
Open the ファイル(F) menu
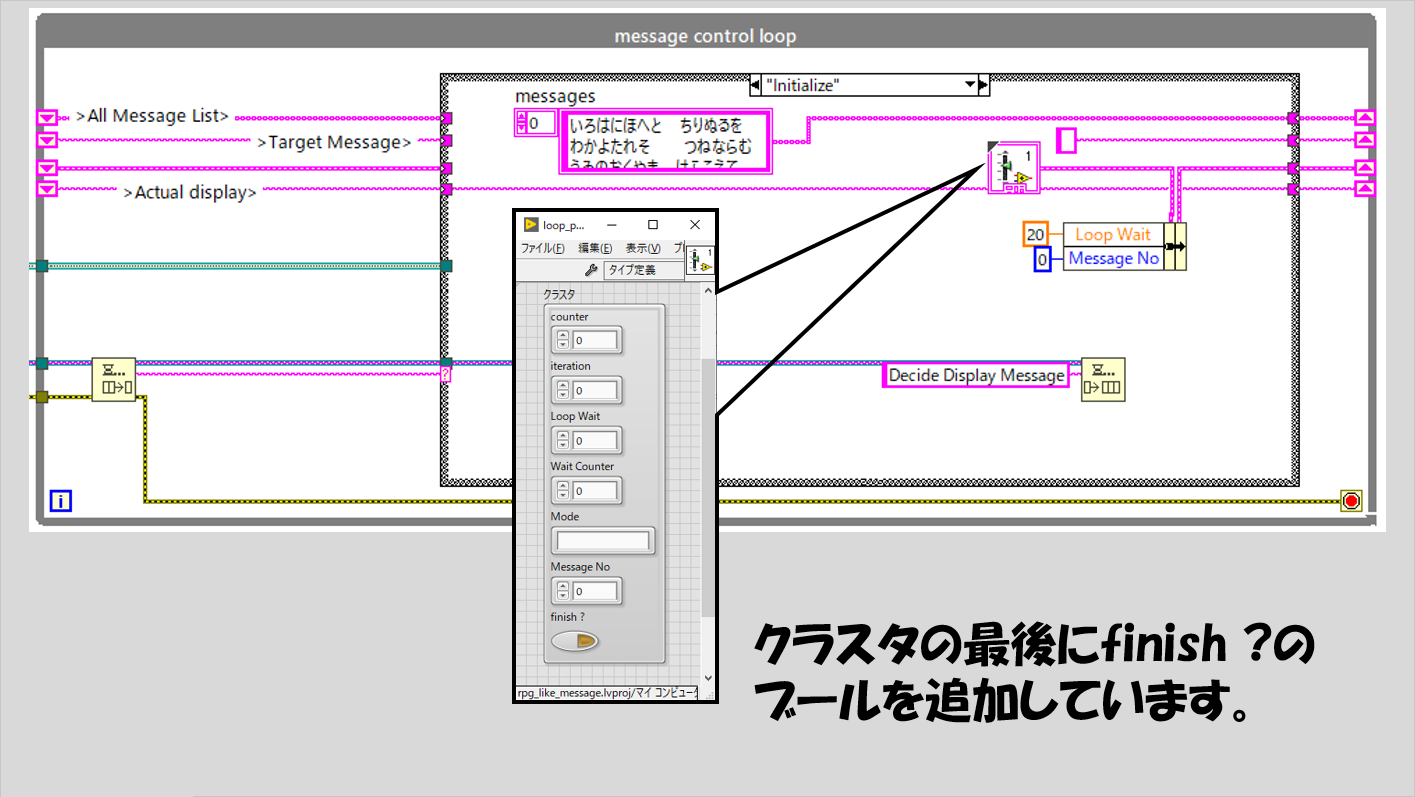pyautogui.click(x=542, y=248)
